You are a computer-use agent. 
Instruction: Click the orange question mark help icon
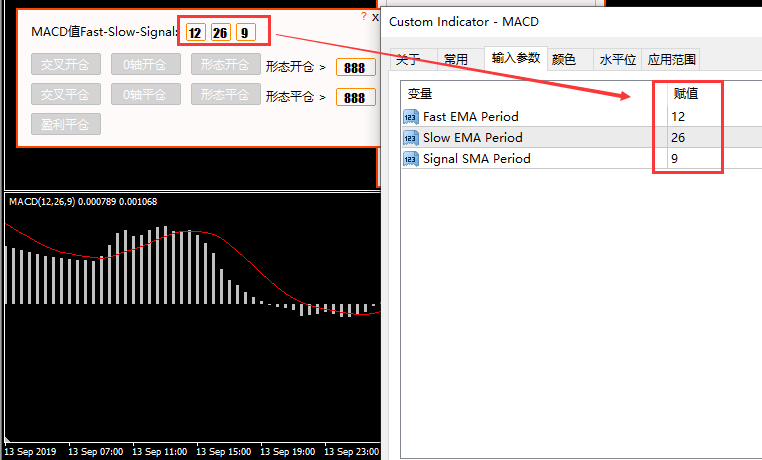[x=364, y=17]
